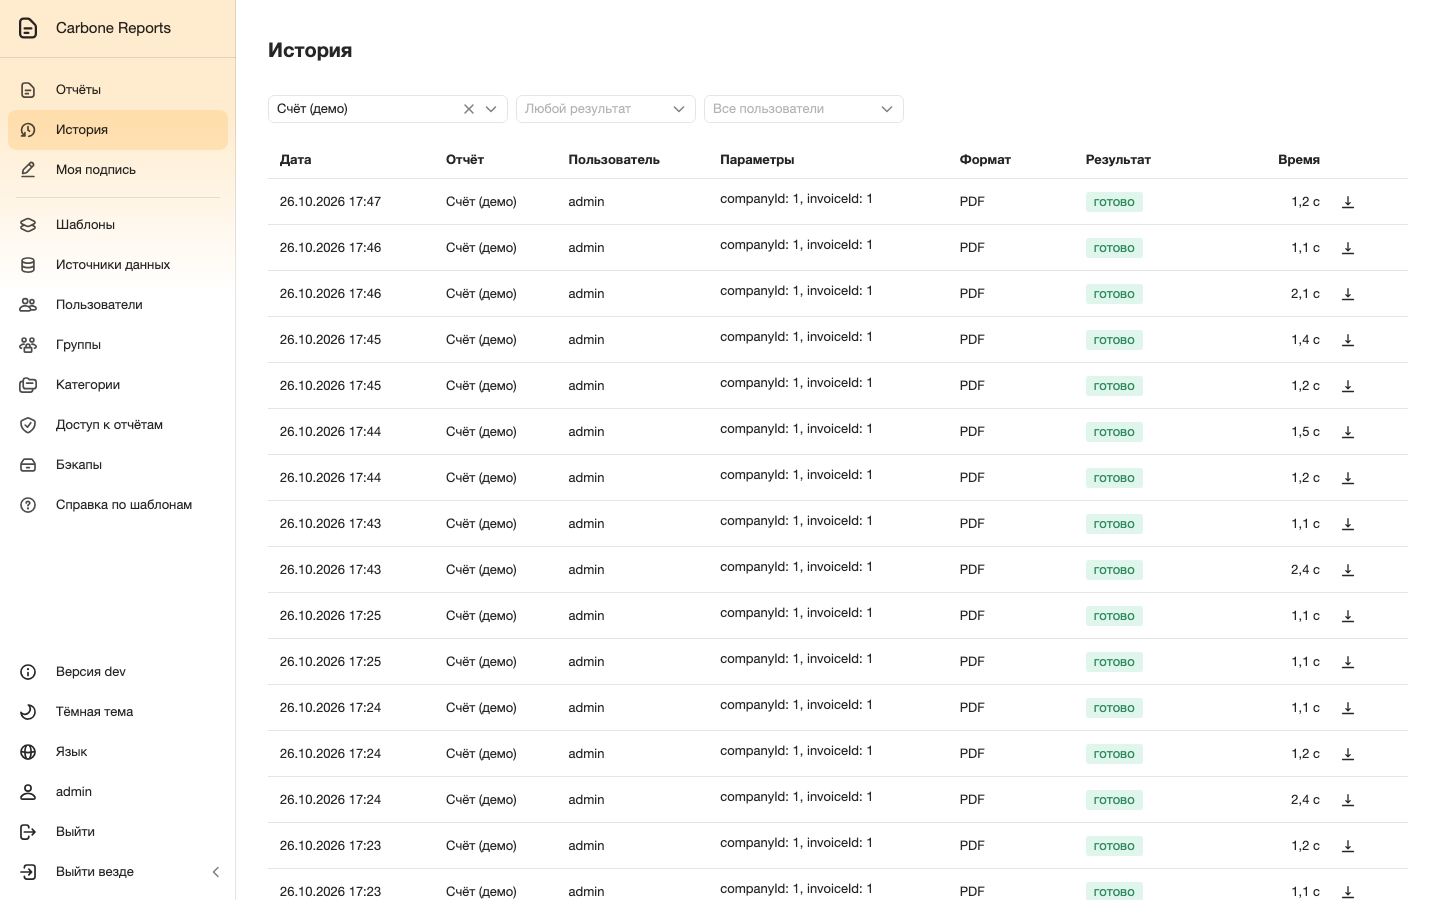Screen dimensions: 1440x900
Task: Click the database icon for Источники данных
Action: (x=28, y=265)
